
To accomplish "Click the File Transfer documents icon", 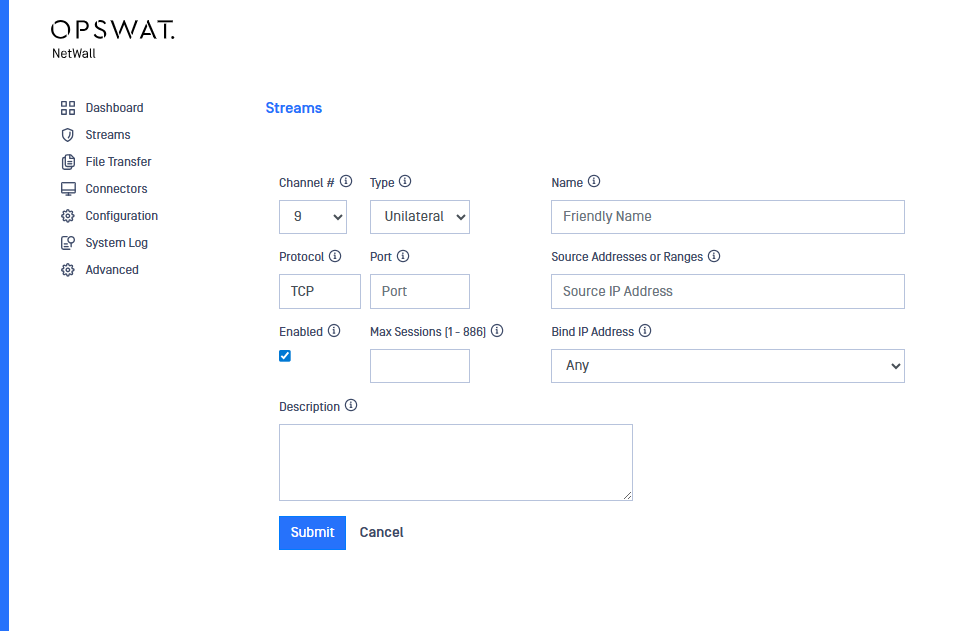I will tap(68, 162).
